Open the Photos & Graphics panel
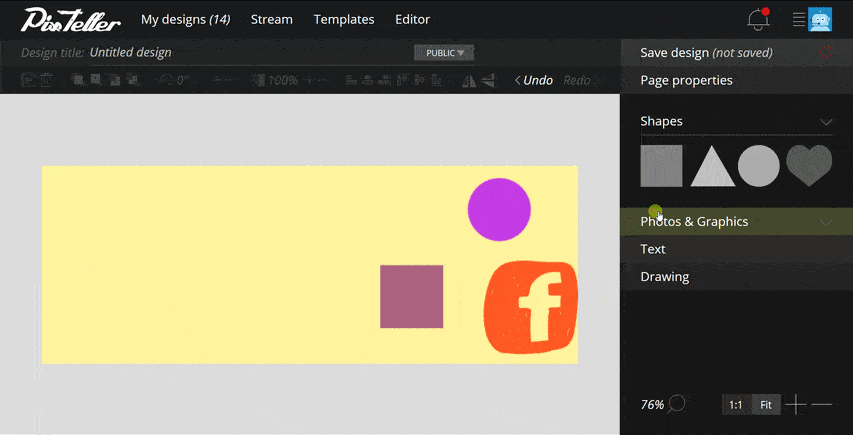The height and width of the screenshot is (435, 853). (737, 222)
